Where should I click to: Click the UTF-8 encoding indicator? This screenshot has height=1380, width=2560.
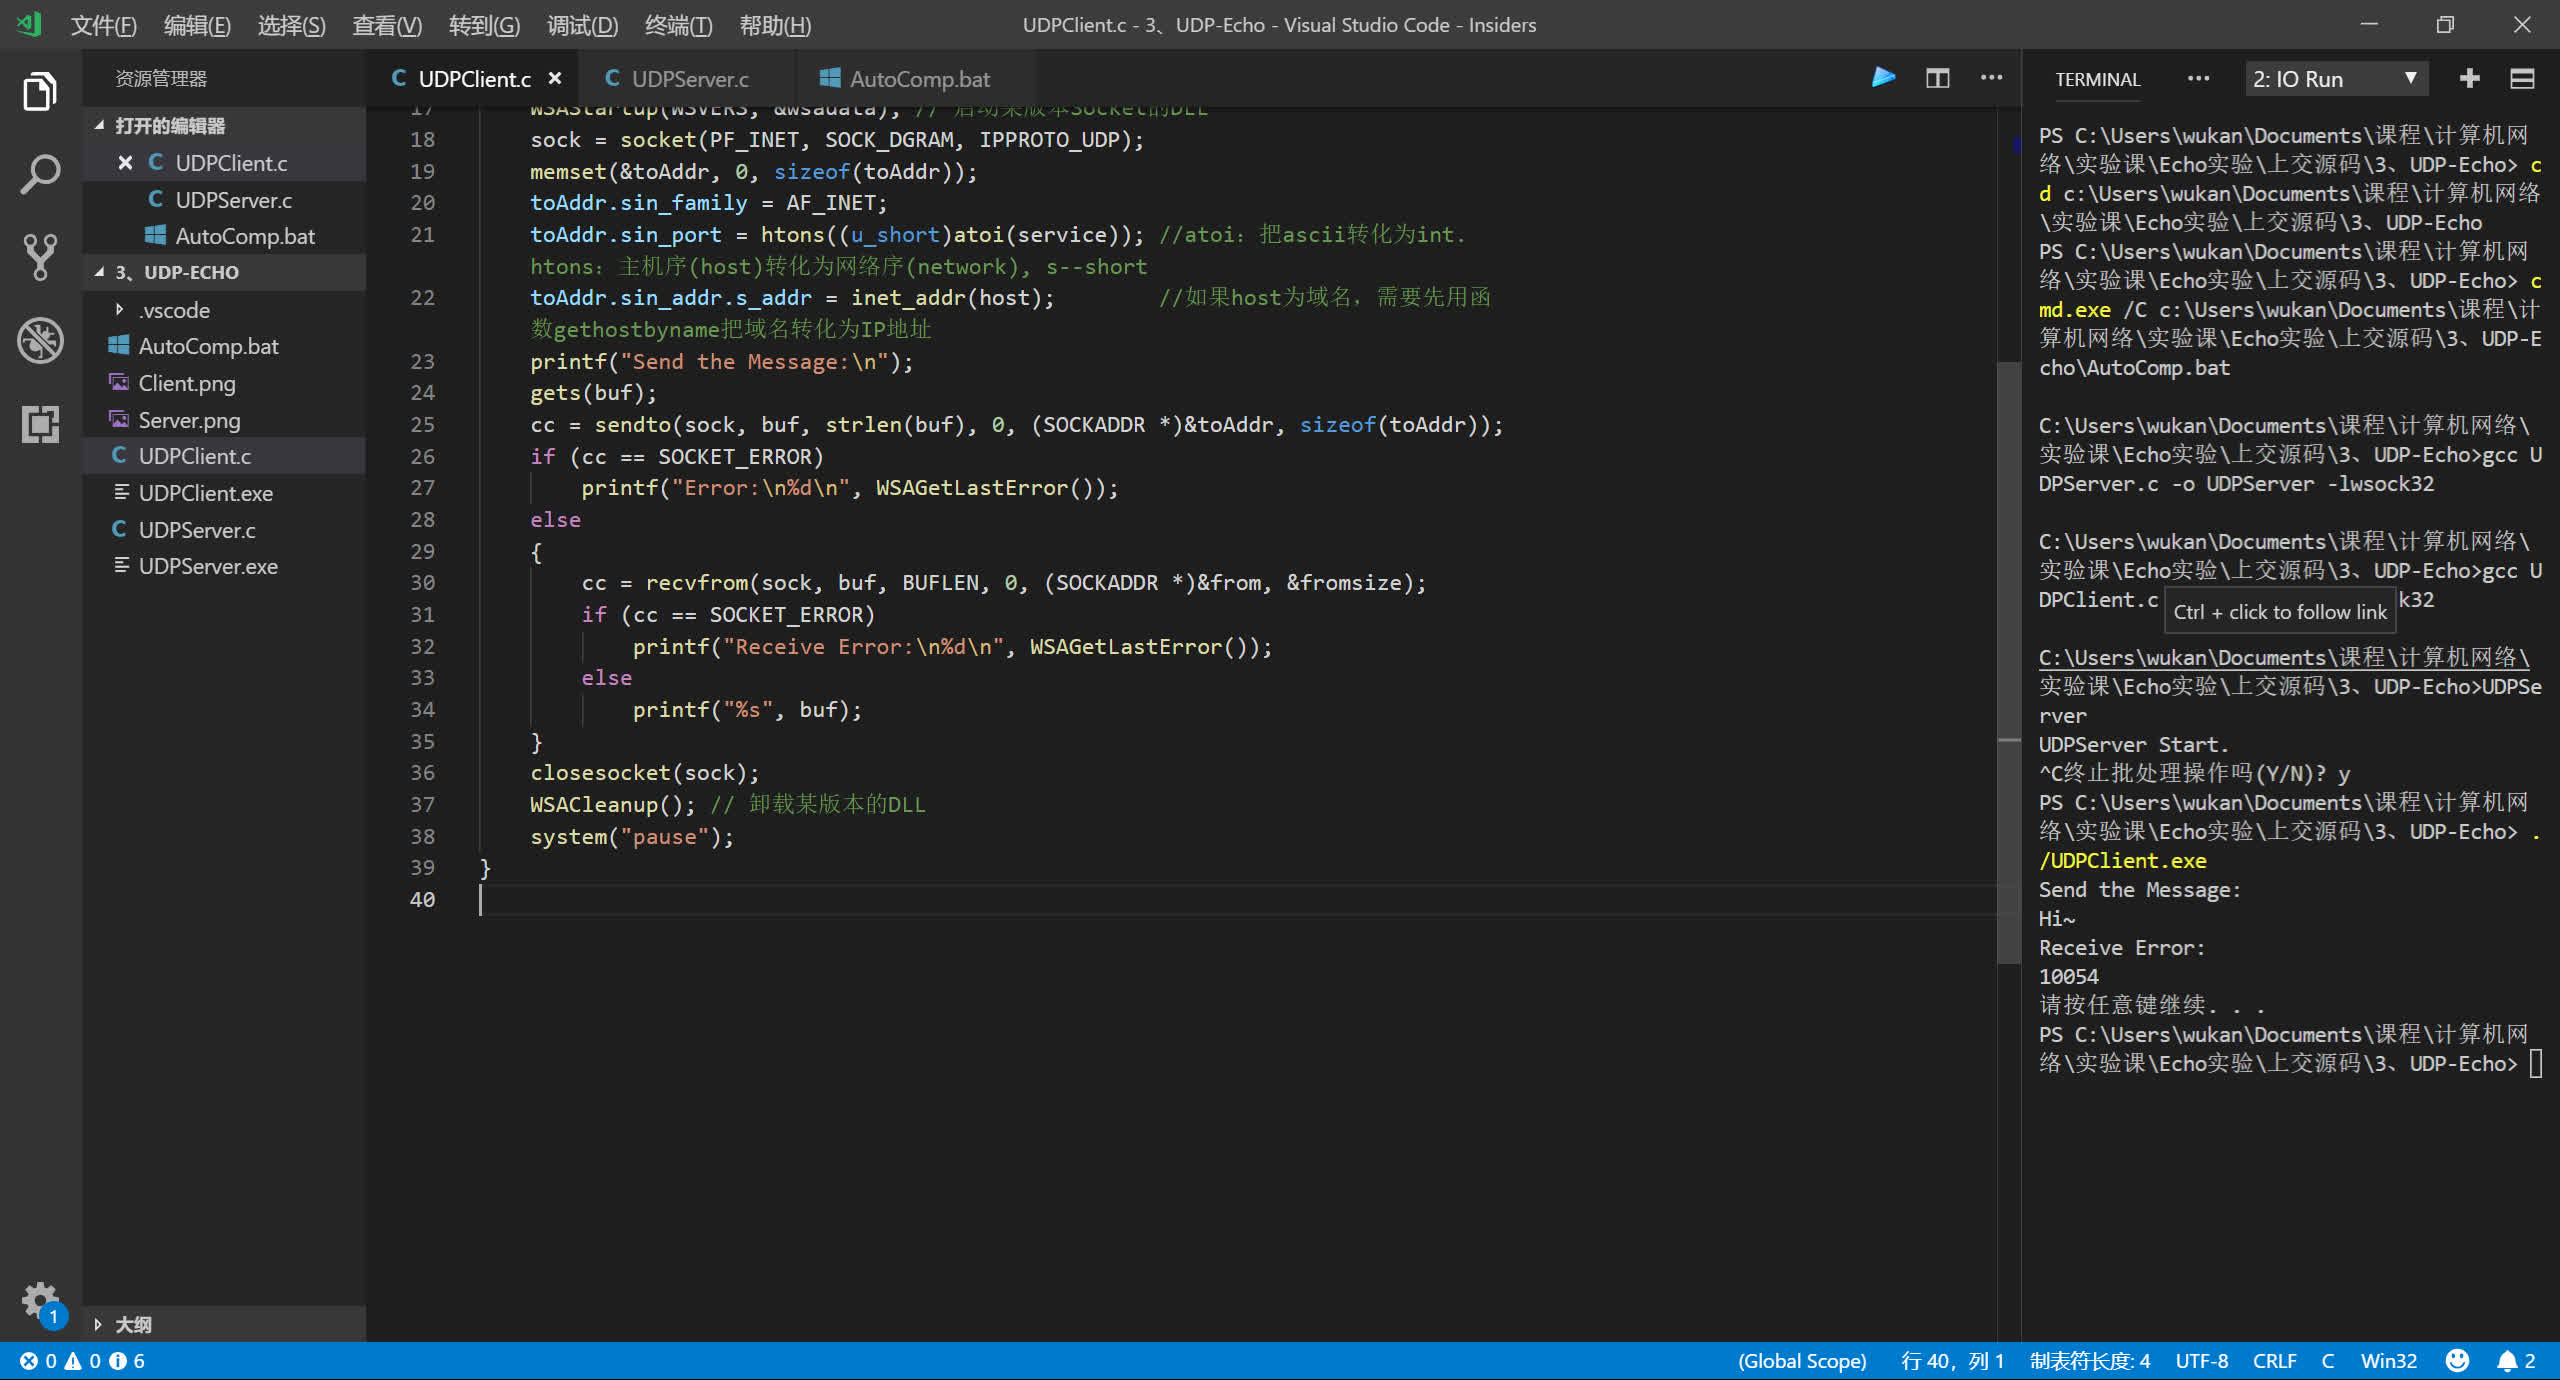[x=2201, y=1361]
